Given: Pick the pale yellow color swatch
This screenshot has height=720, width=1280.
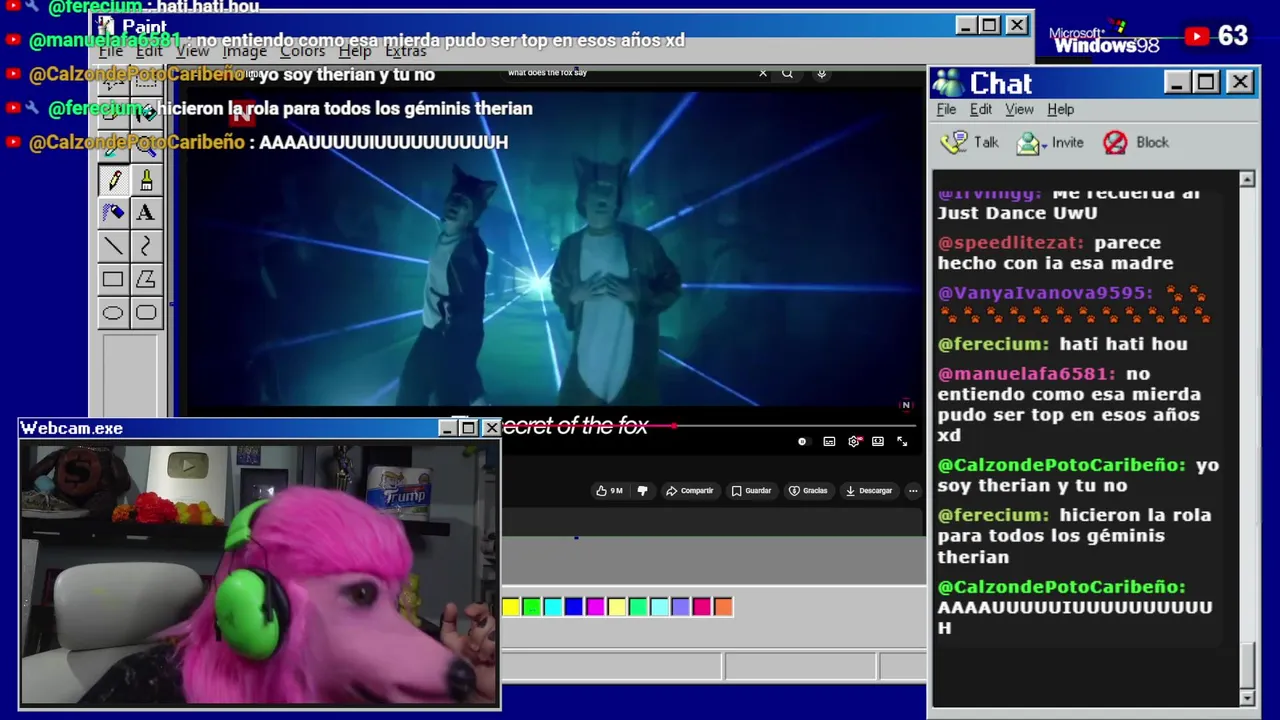Looking at the screenshot, I should (x=617, y=607).
